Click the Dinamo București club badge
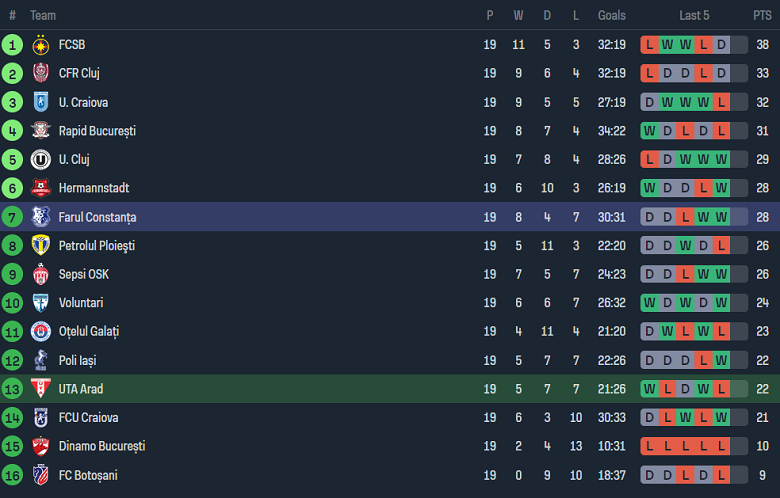780x498 pixels. (x=41, y=447)
